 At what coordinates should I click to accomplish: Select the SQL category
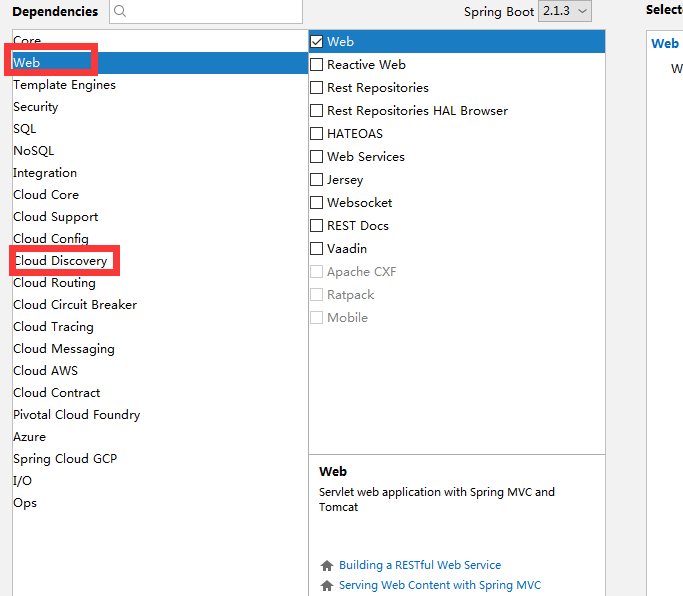click(x=160, y=129)
